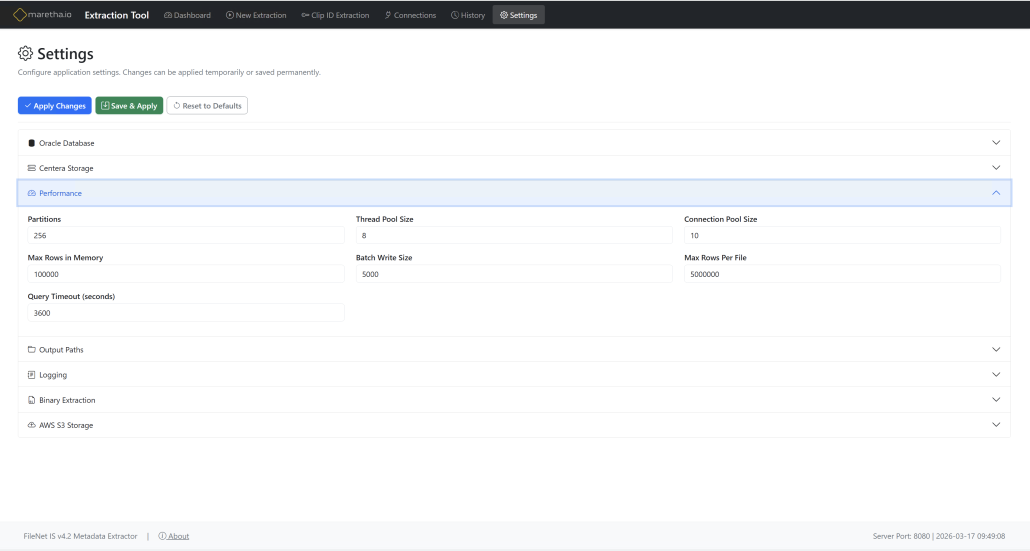This screenshot has height=551, width=1030.
Task: Expand the AWS S3 Storage section chevron
Action: (996, 424)
